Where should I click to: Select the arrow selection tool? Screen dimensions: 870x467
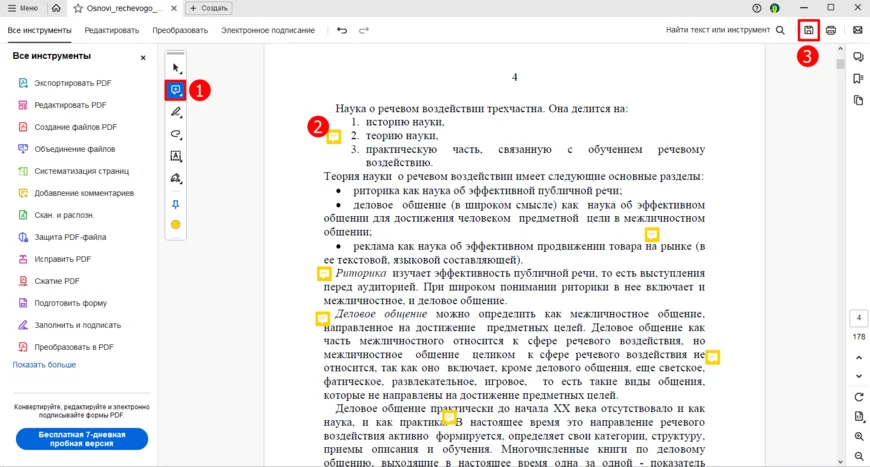(x=176, y=68)
